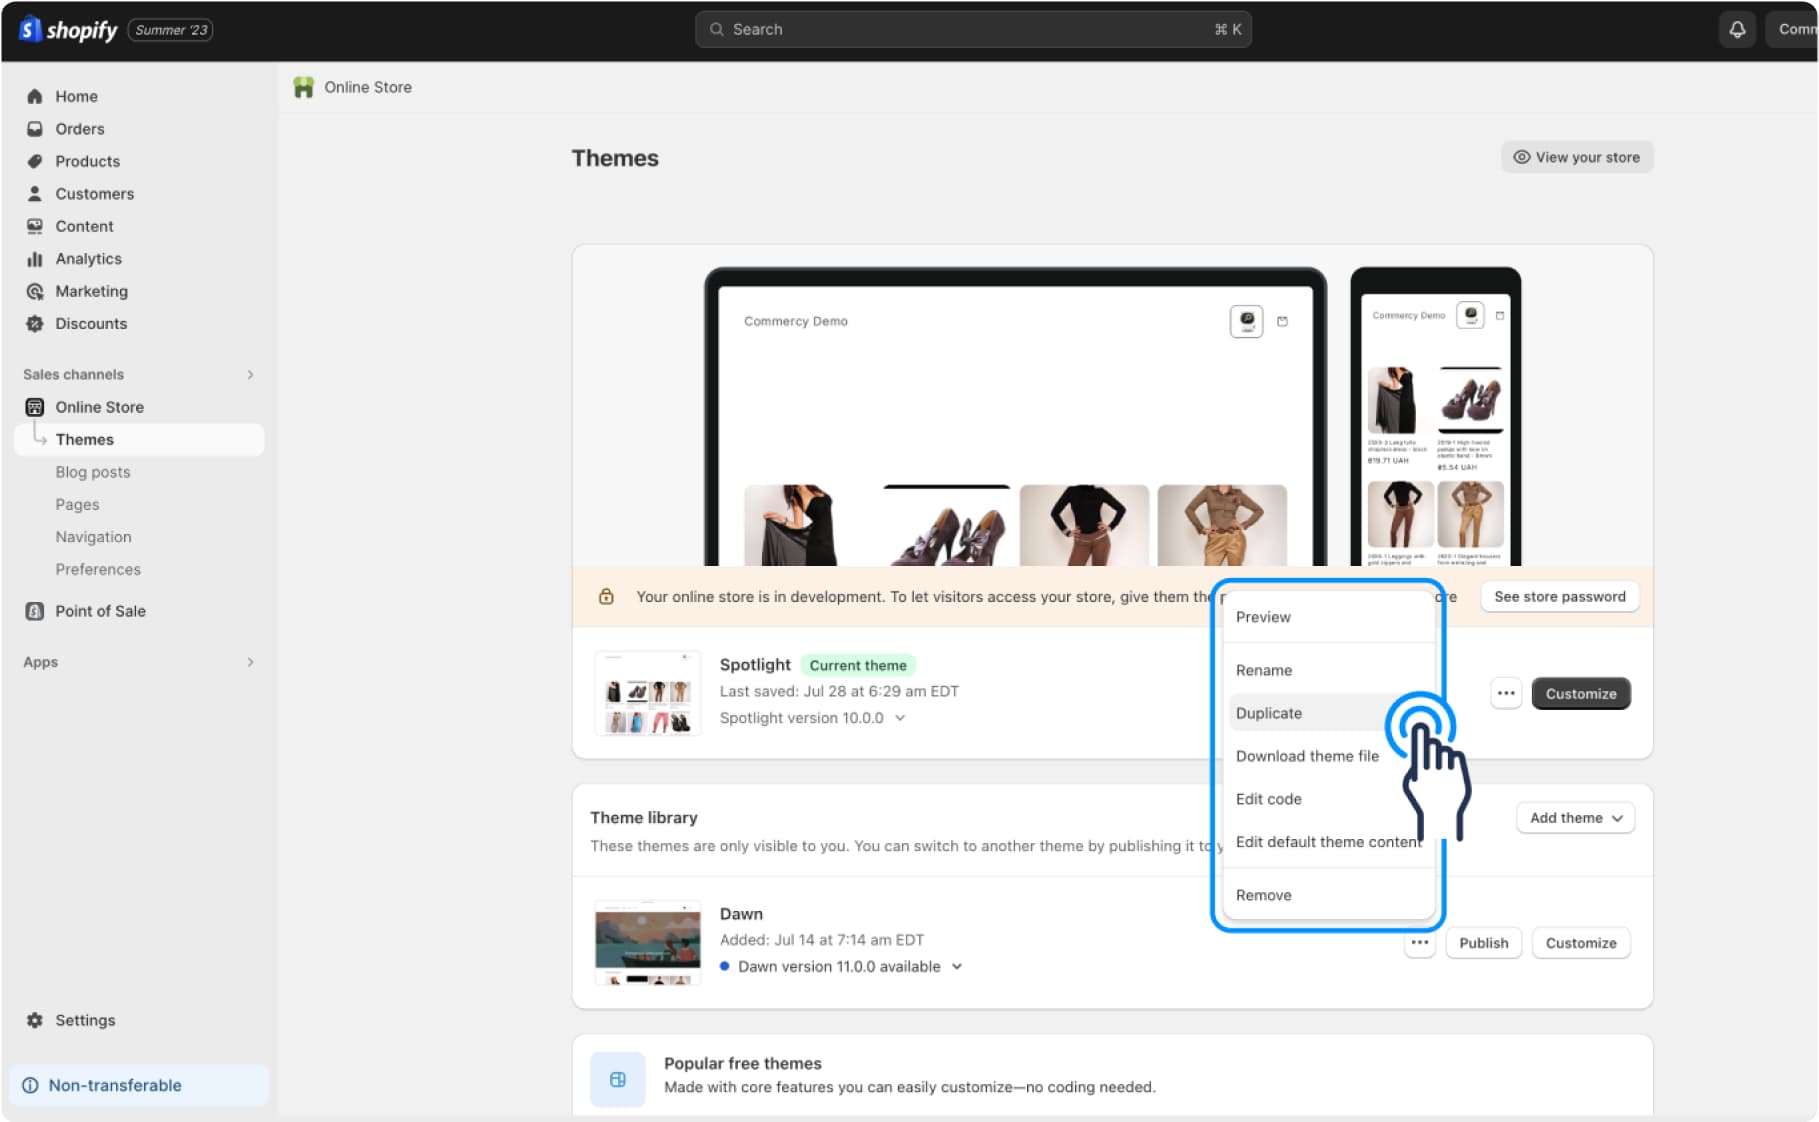Click the Spotlight theme thumbnail
The width and height of the screenshot is (1819, 1122).
click(x=647, y=693)
